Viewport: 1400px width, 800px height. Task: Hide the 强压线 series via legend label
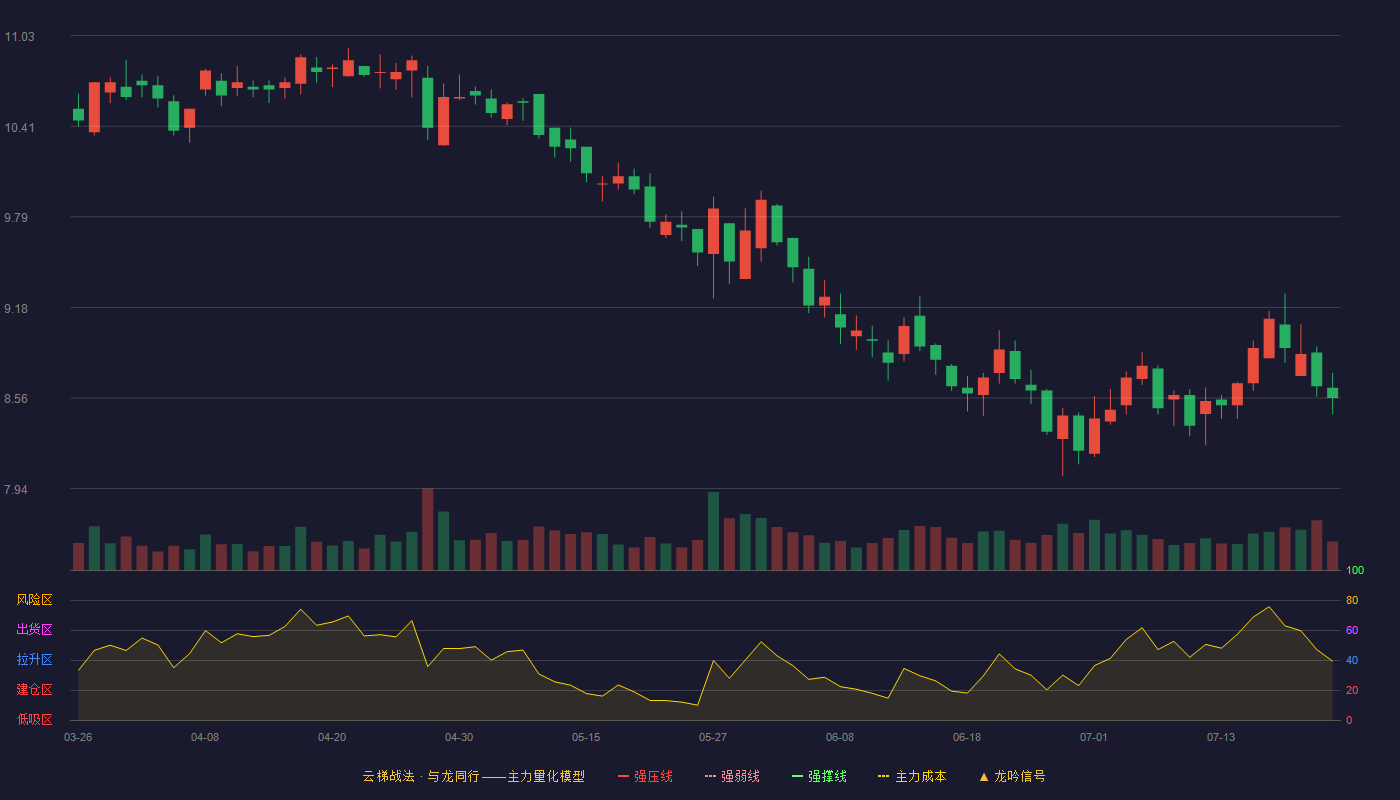[x=653, y=776]
